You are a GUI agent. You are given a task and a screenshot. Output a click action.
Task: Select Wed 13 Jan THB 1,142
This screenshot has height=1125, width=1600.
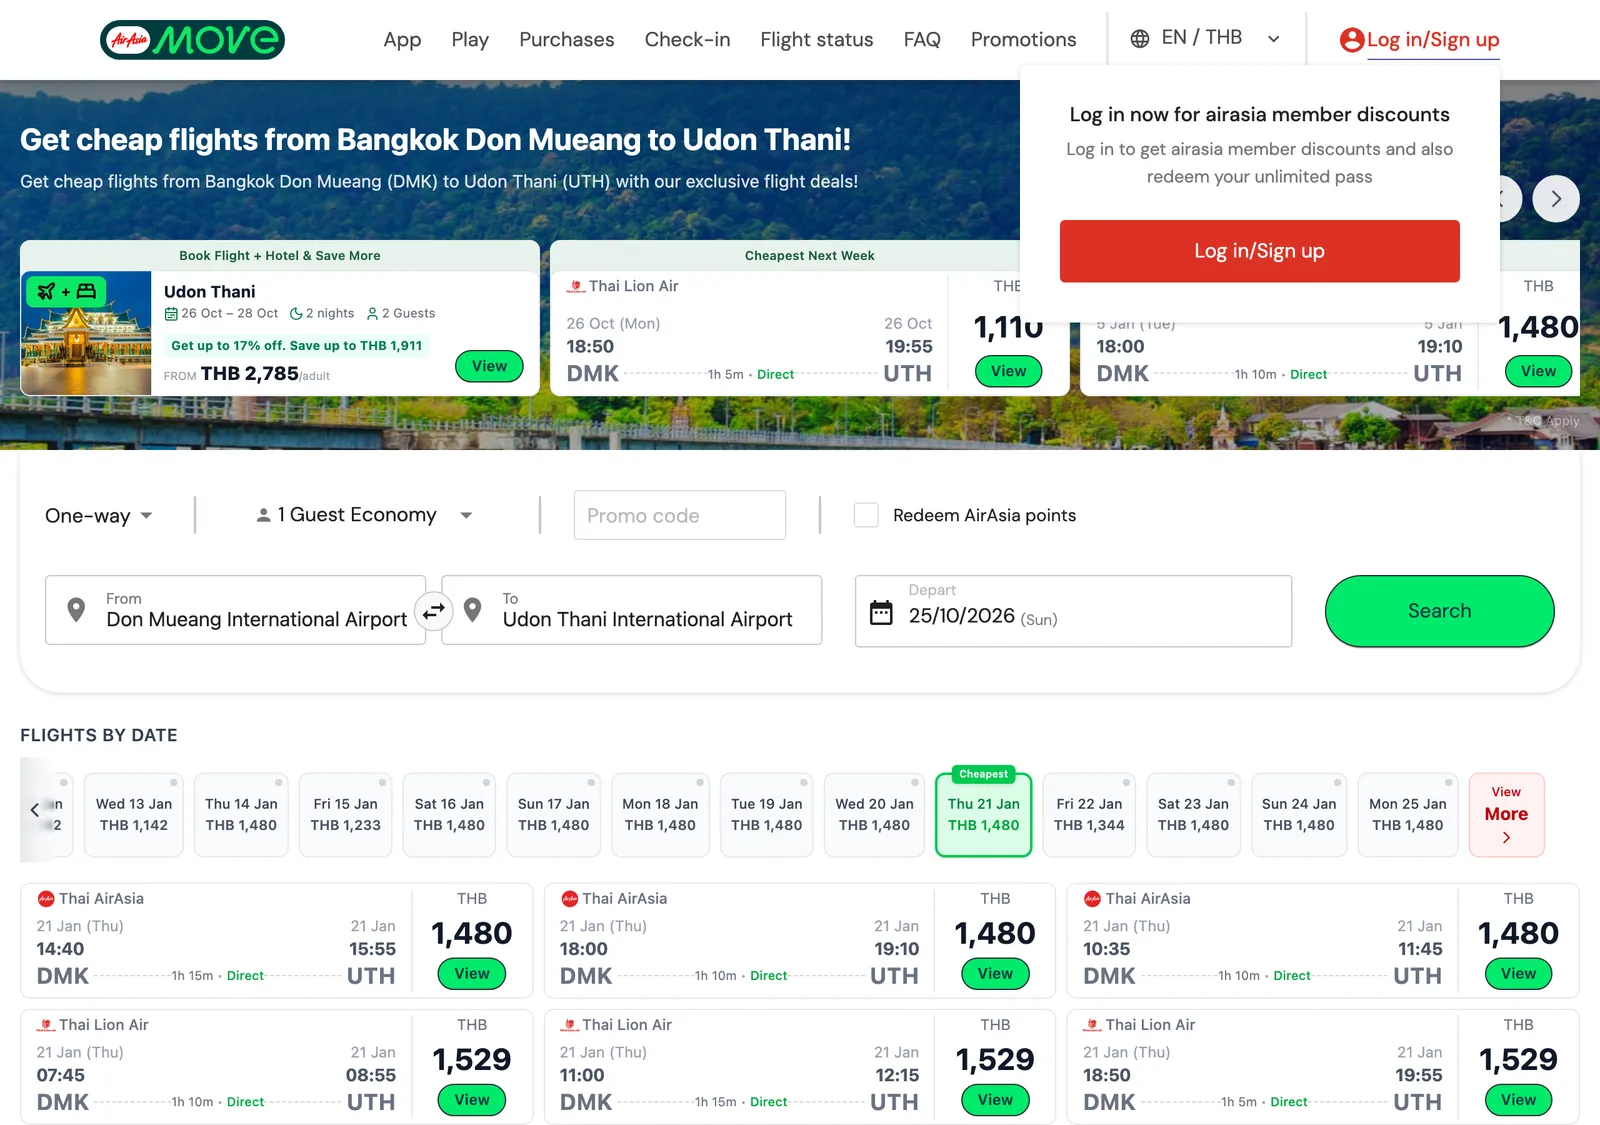(x=134, y=815)
